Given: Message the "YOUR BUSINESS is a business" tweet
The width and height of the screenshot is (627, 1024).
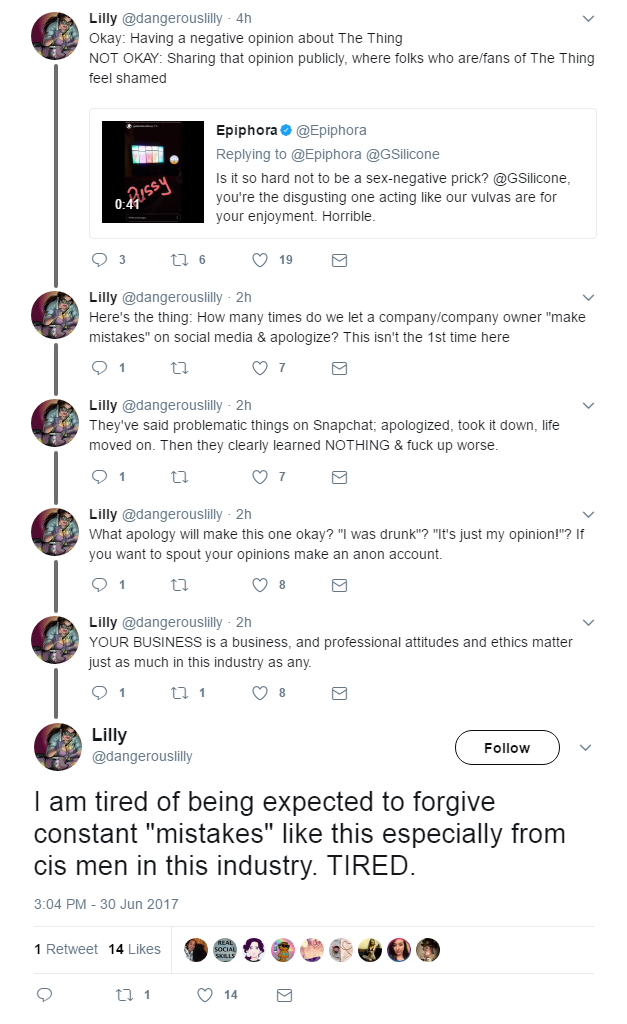Looking at the screenshot, I should click(x=339, y=692).
